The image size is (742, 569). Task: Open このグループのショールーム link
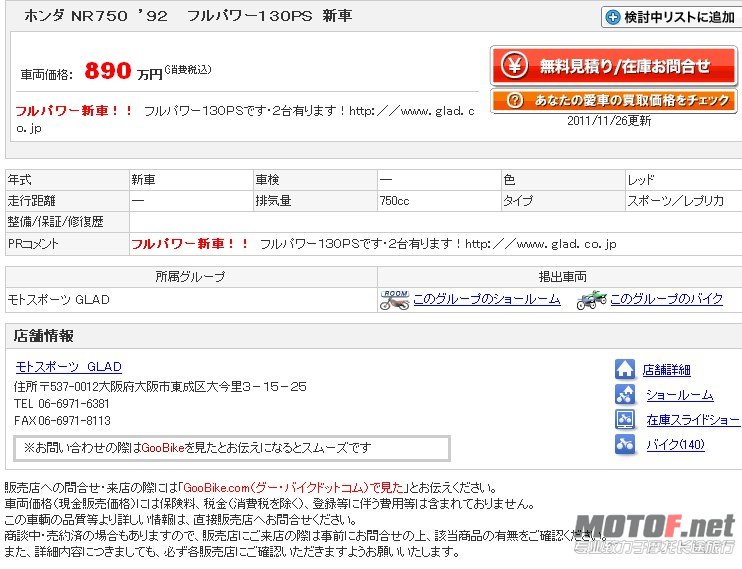(x=486, y=299)
